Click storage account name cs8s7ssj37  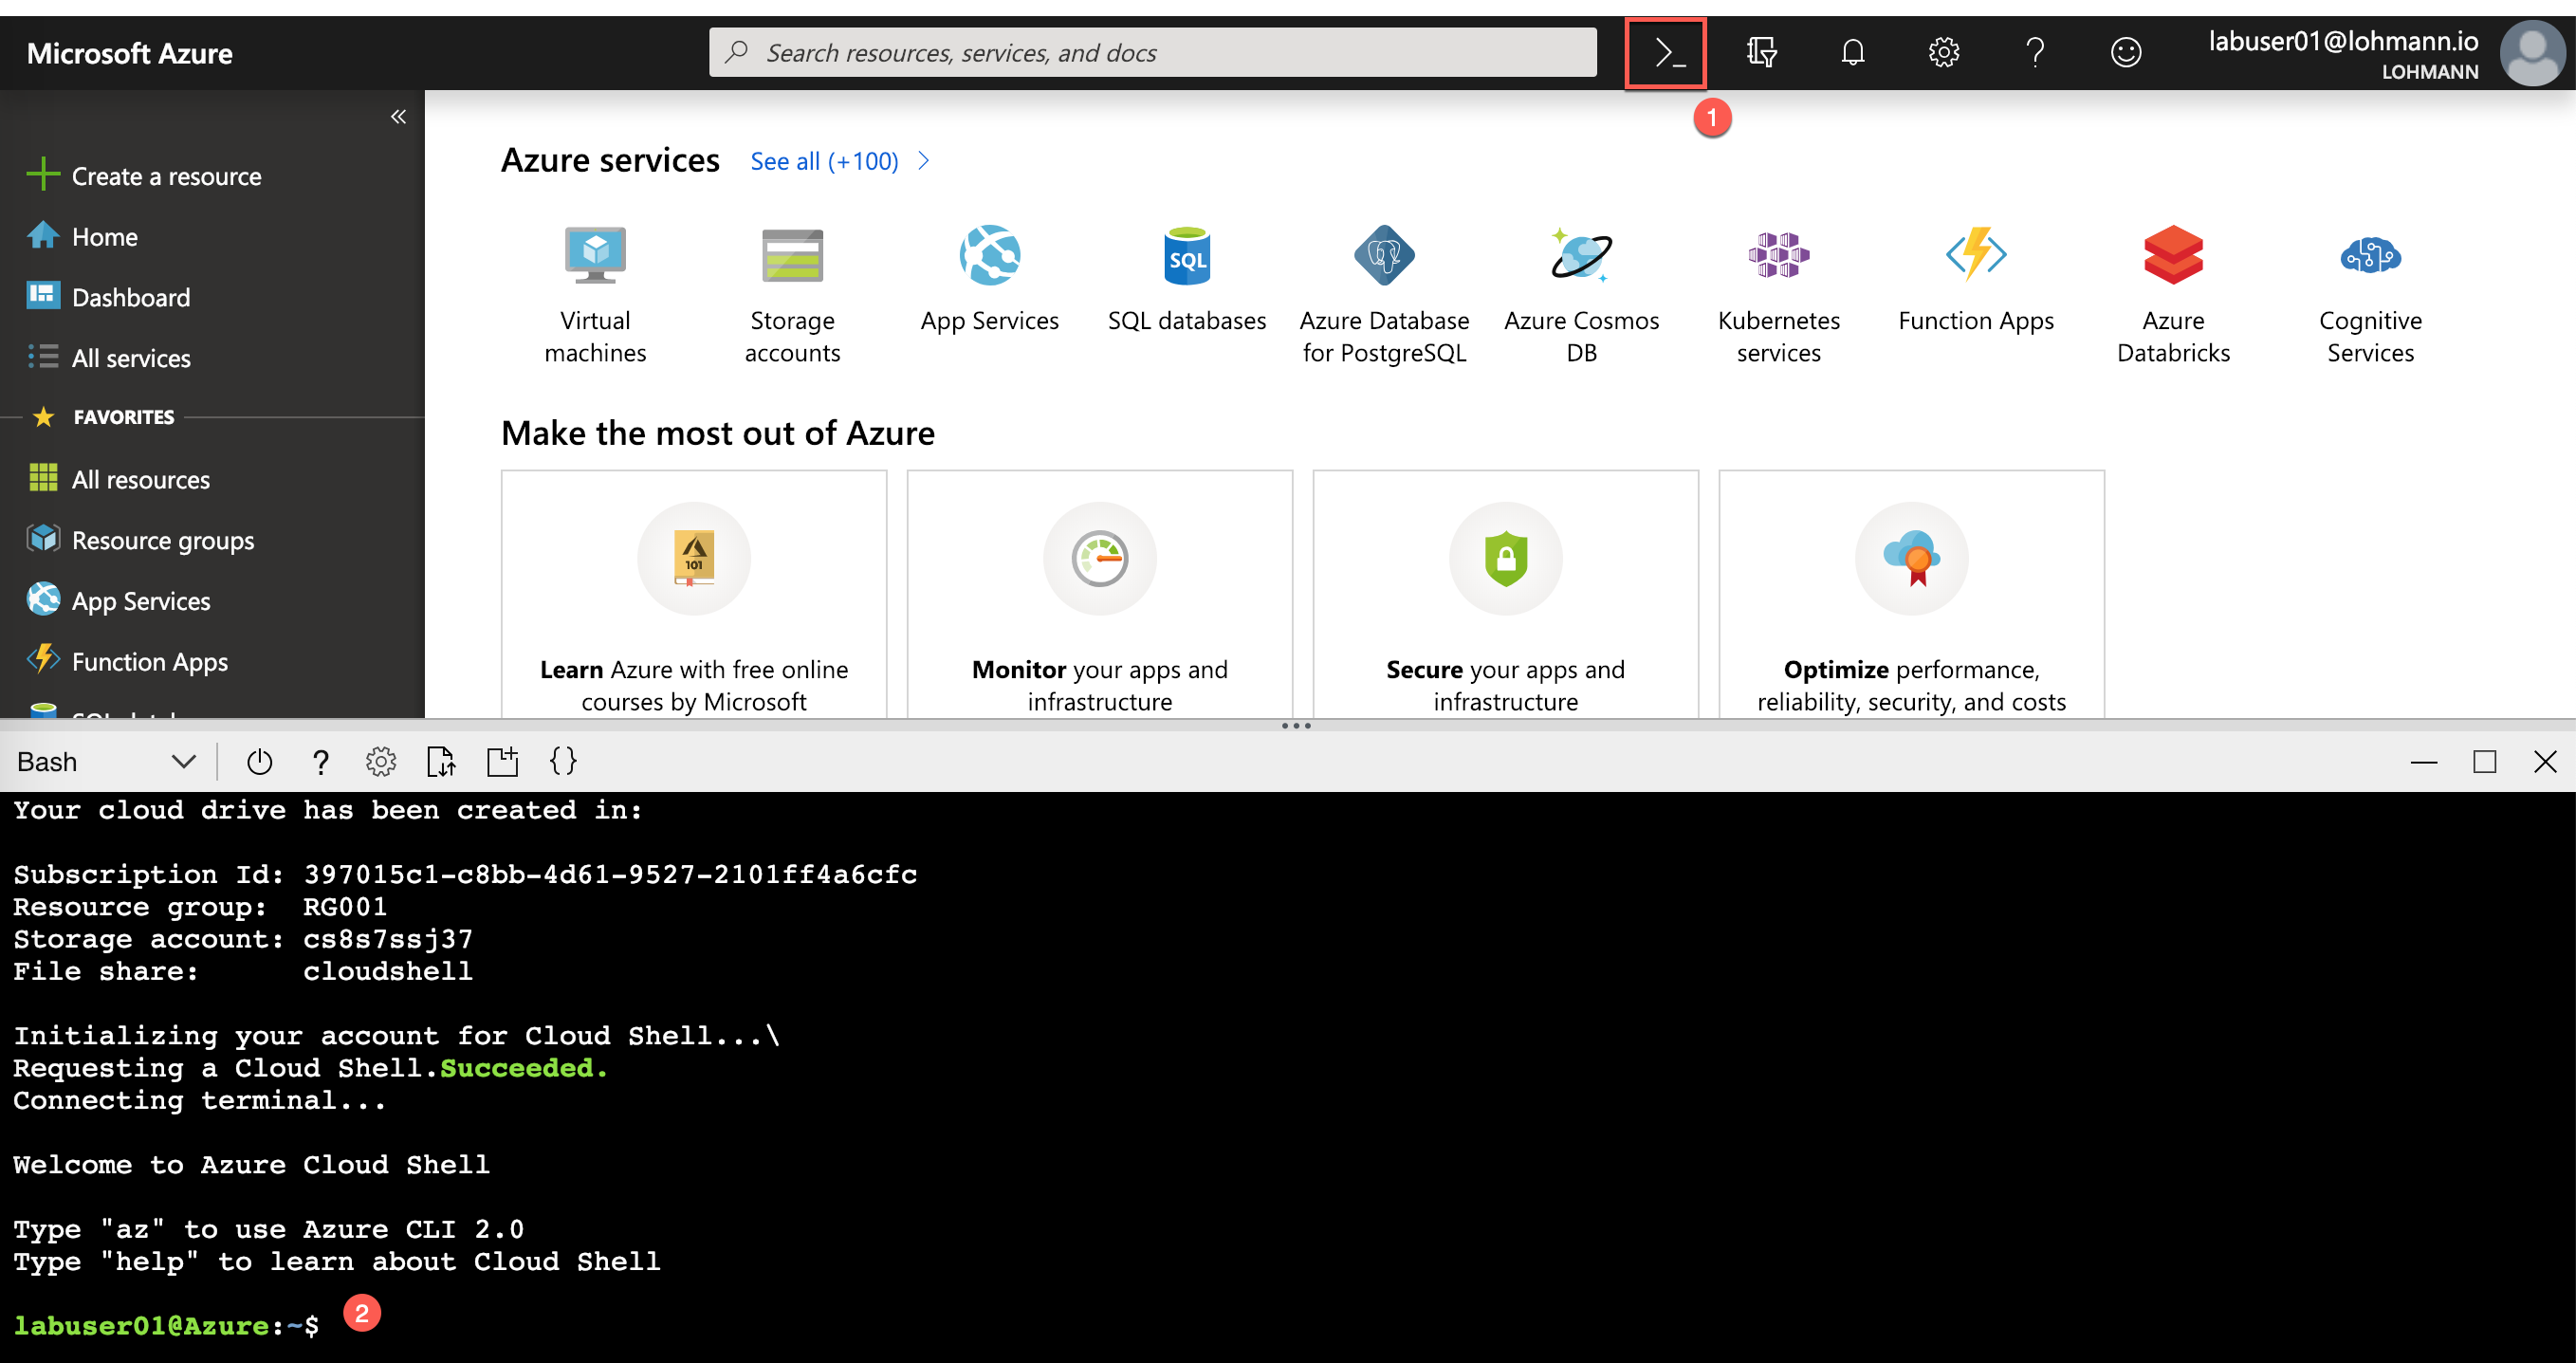tap(388, 939)
